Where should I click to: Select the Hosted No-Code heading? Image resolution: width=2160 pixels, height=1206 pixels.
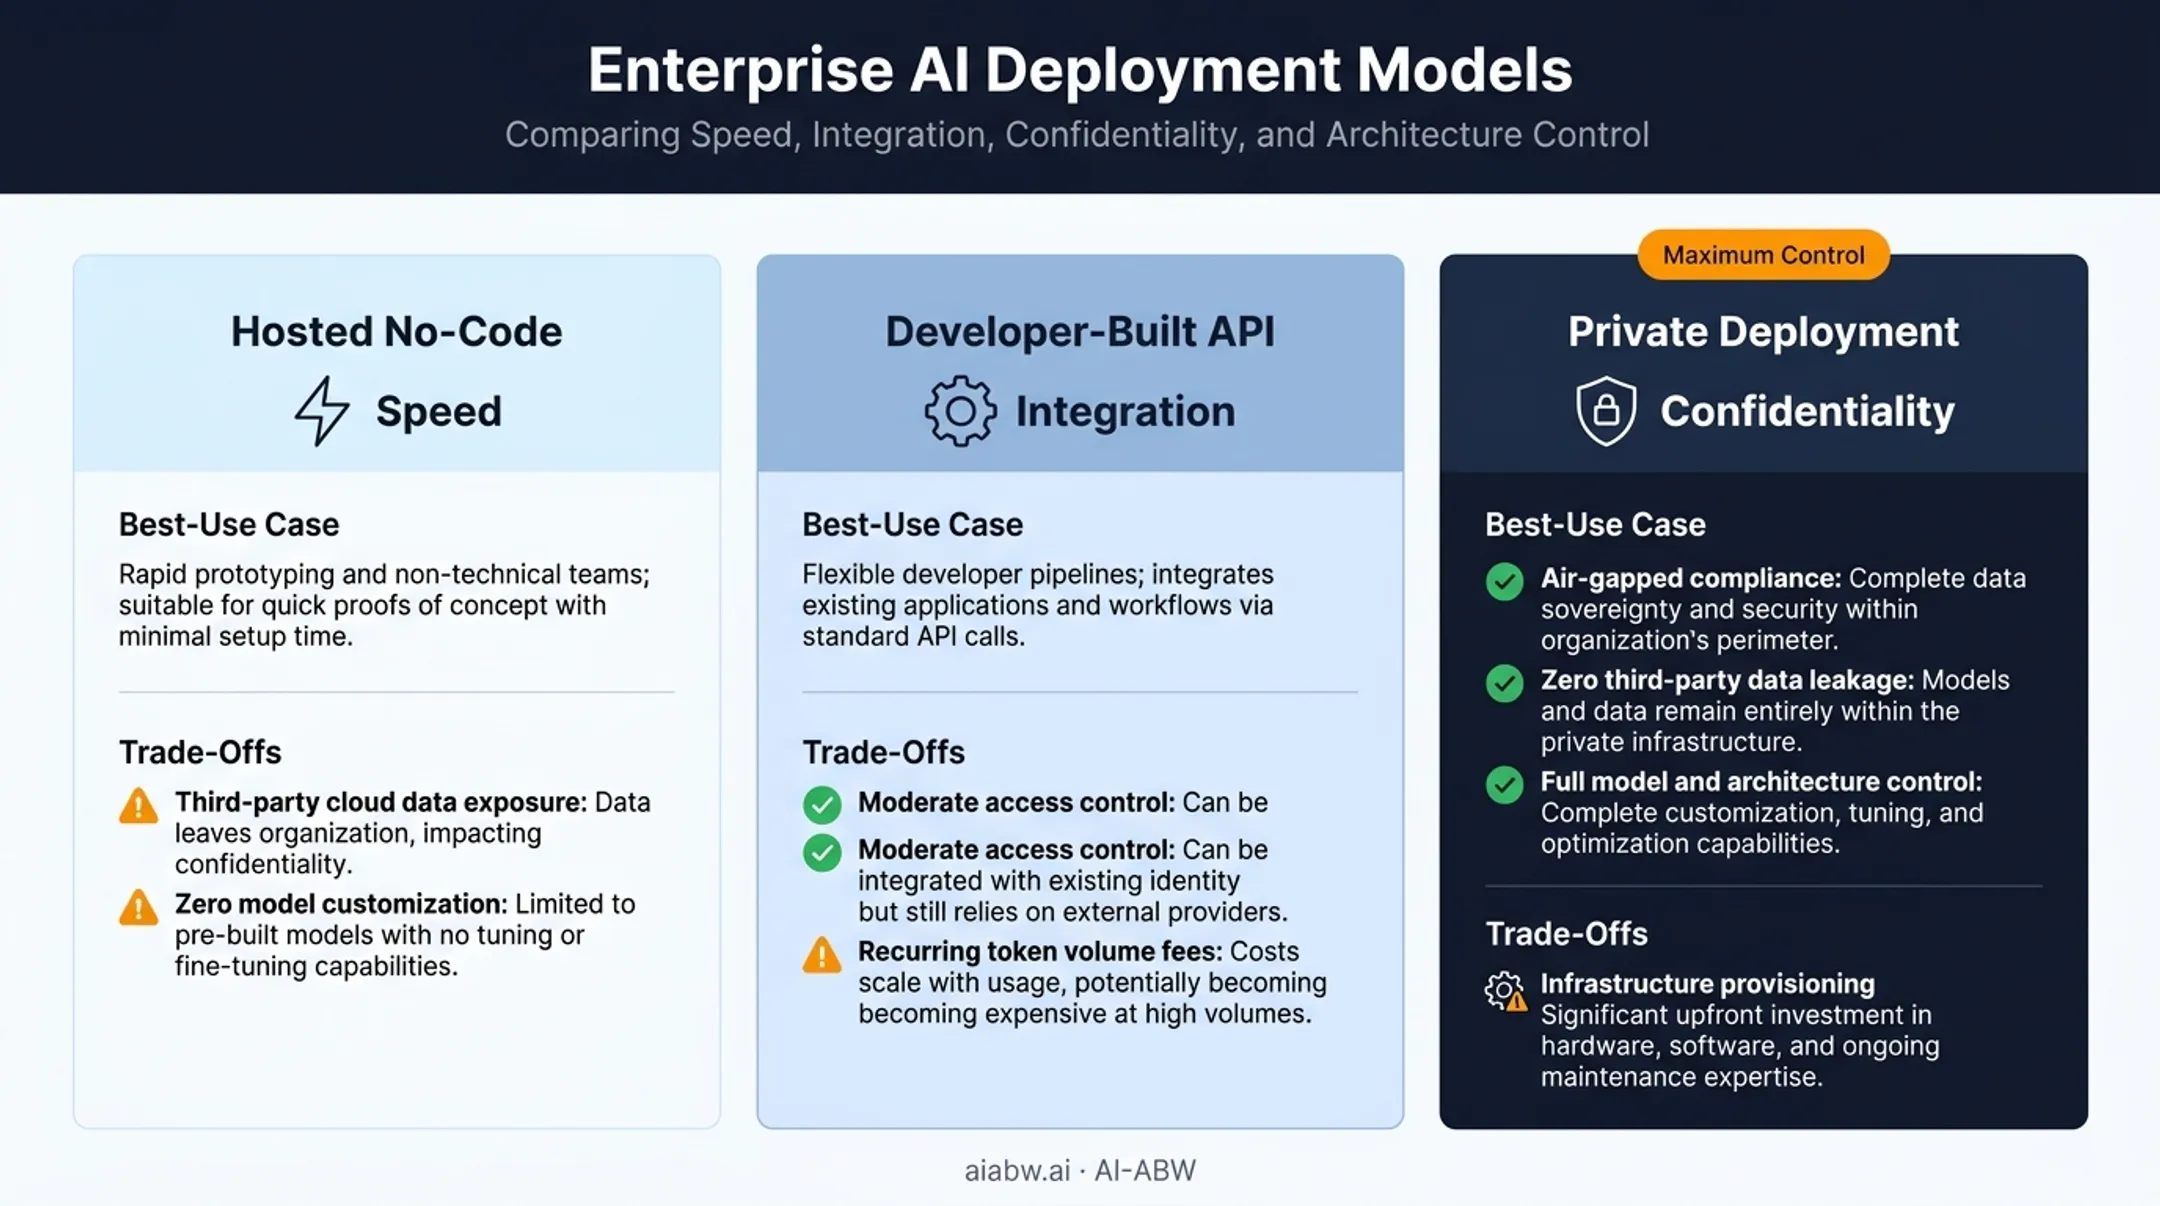coord(397,331)
